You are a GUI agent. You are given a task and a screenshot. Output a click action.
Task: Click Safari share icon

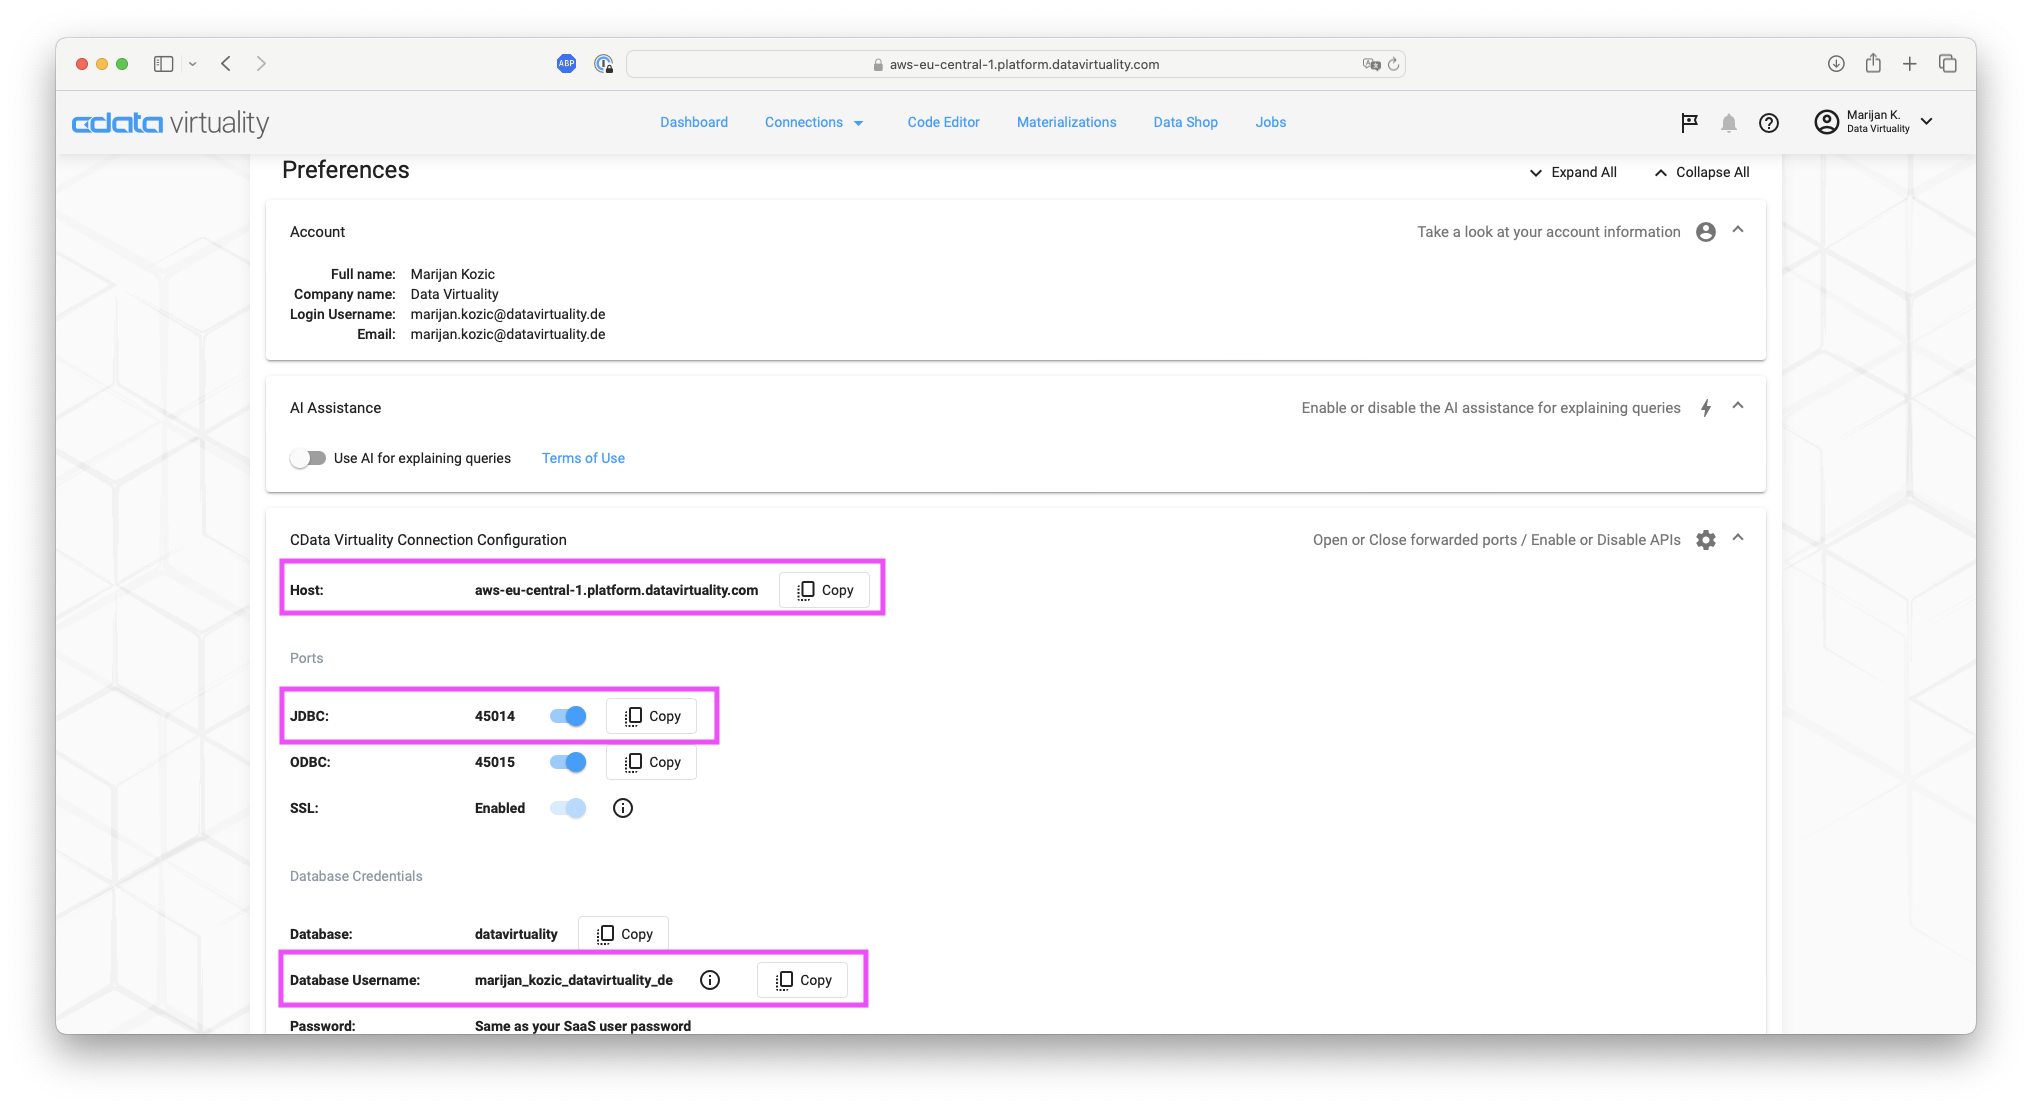(1872, 64)
